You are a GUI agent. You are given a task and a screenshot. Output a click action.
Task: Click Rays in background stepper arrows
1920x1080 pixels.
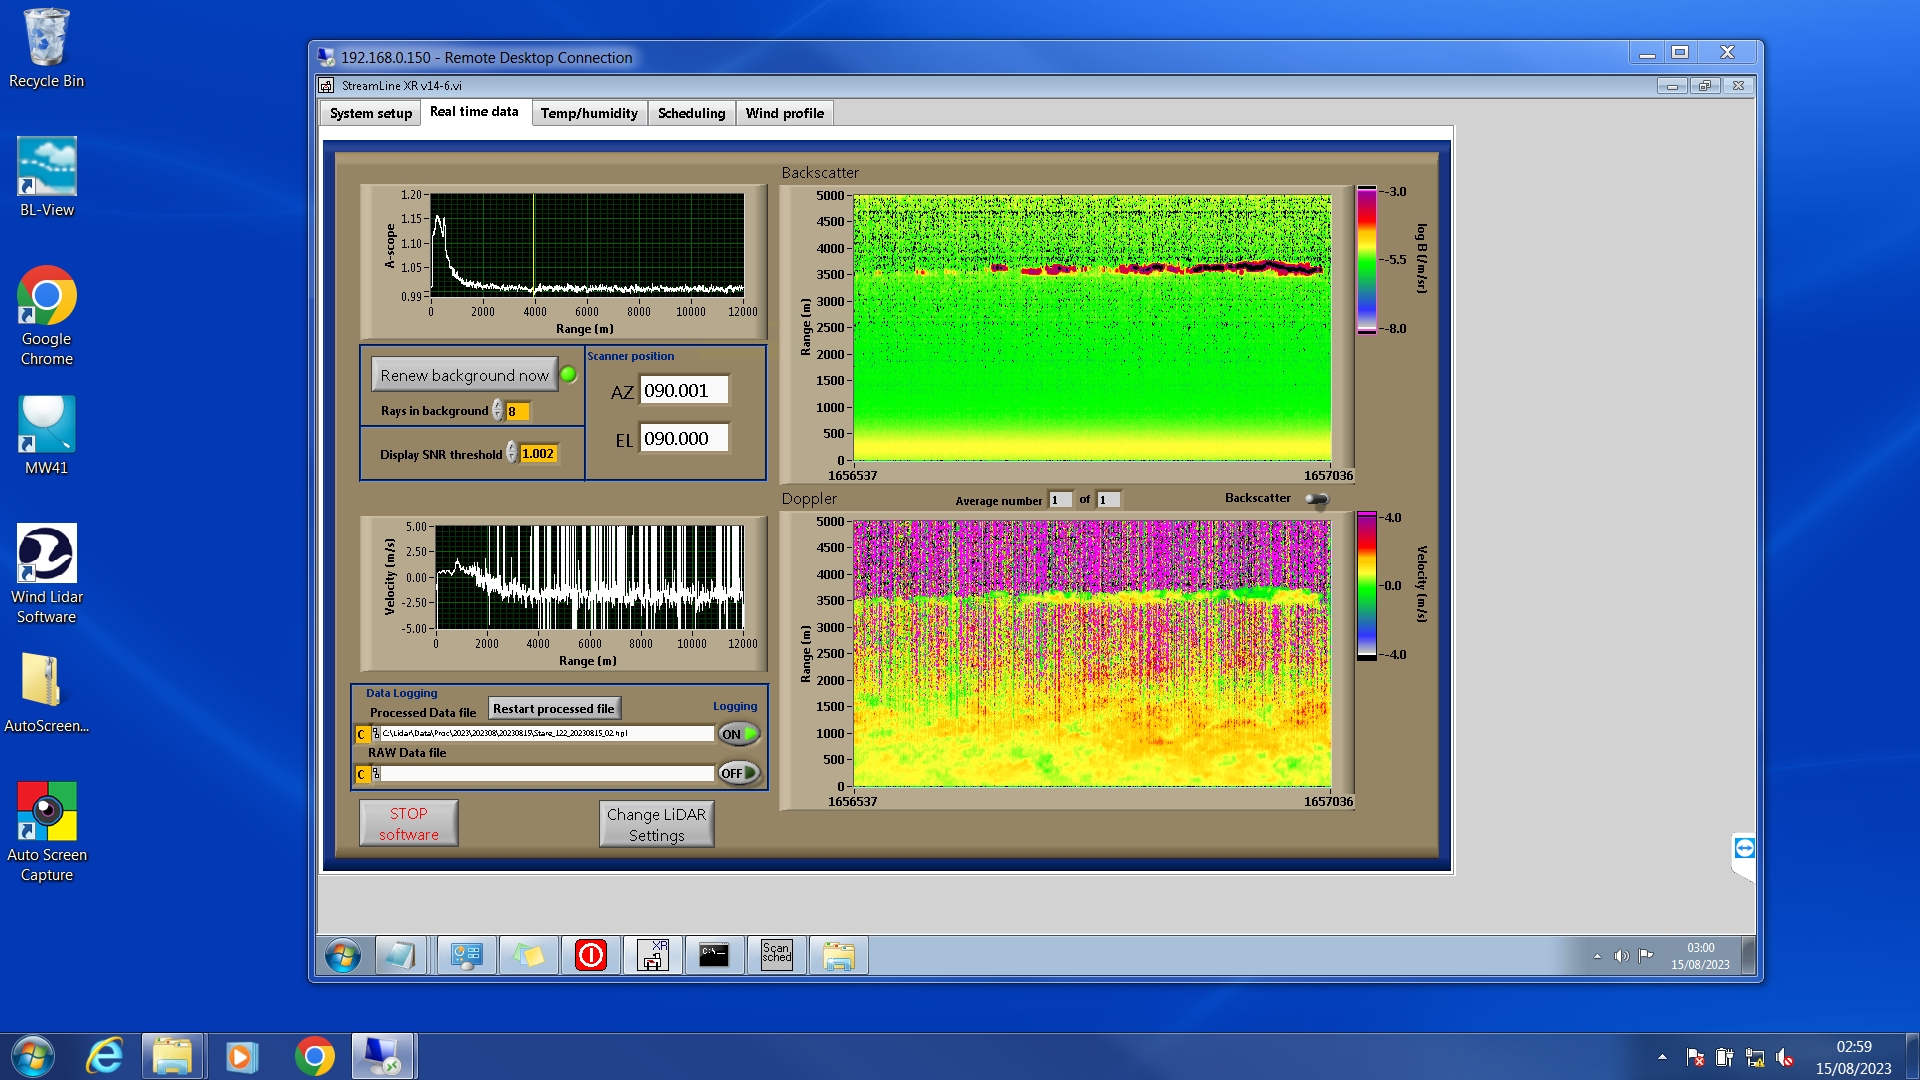498,411
